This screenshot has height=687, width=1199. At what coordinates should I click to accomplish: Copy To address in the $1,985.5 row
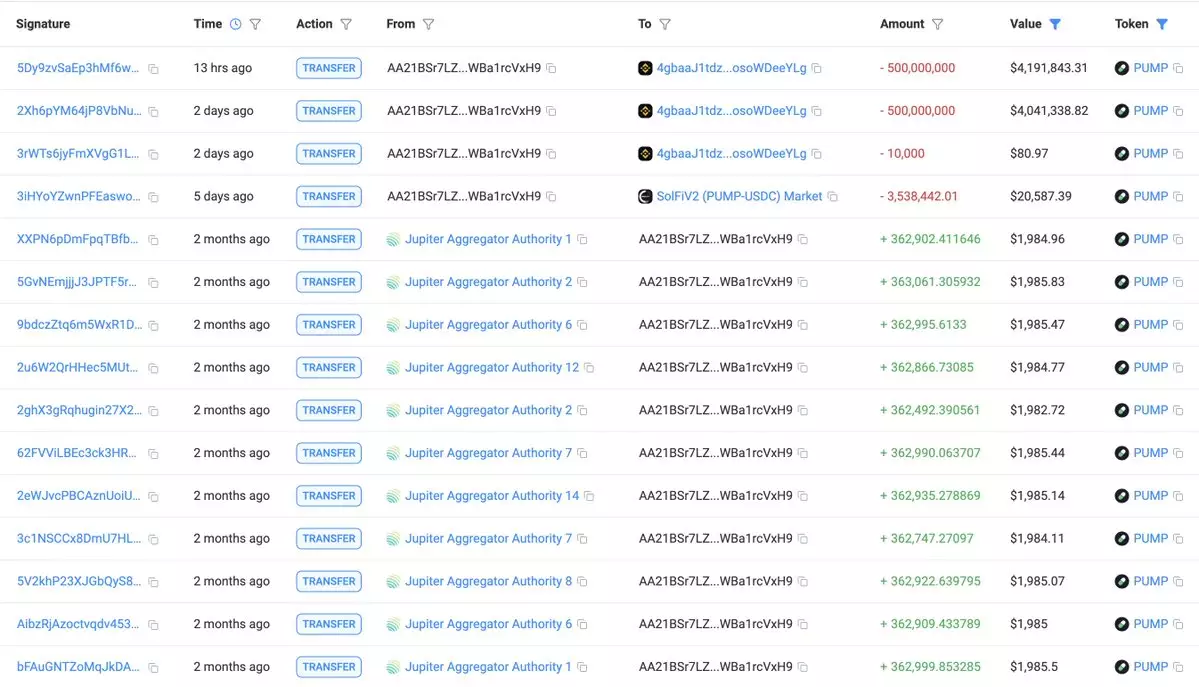[803, 667]
